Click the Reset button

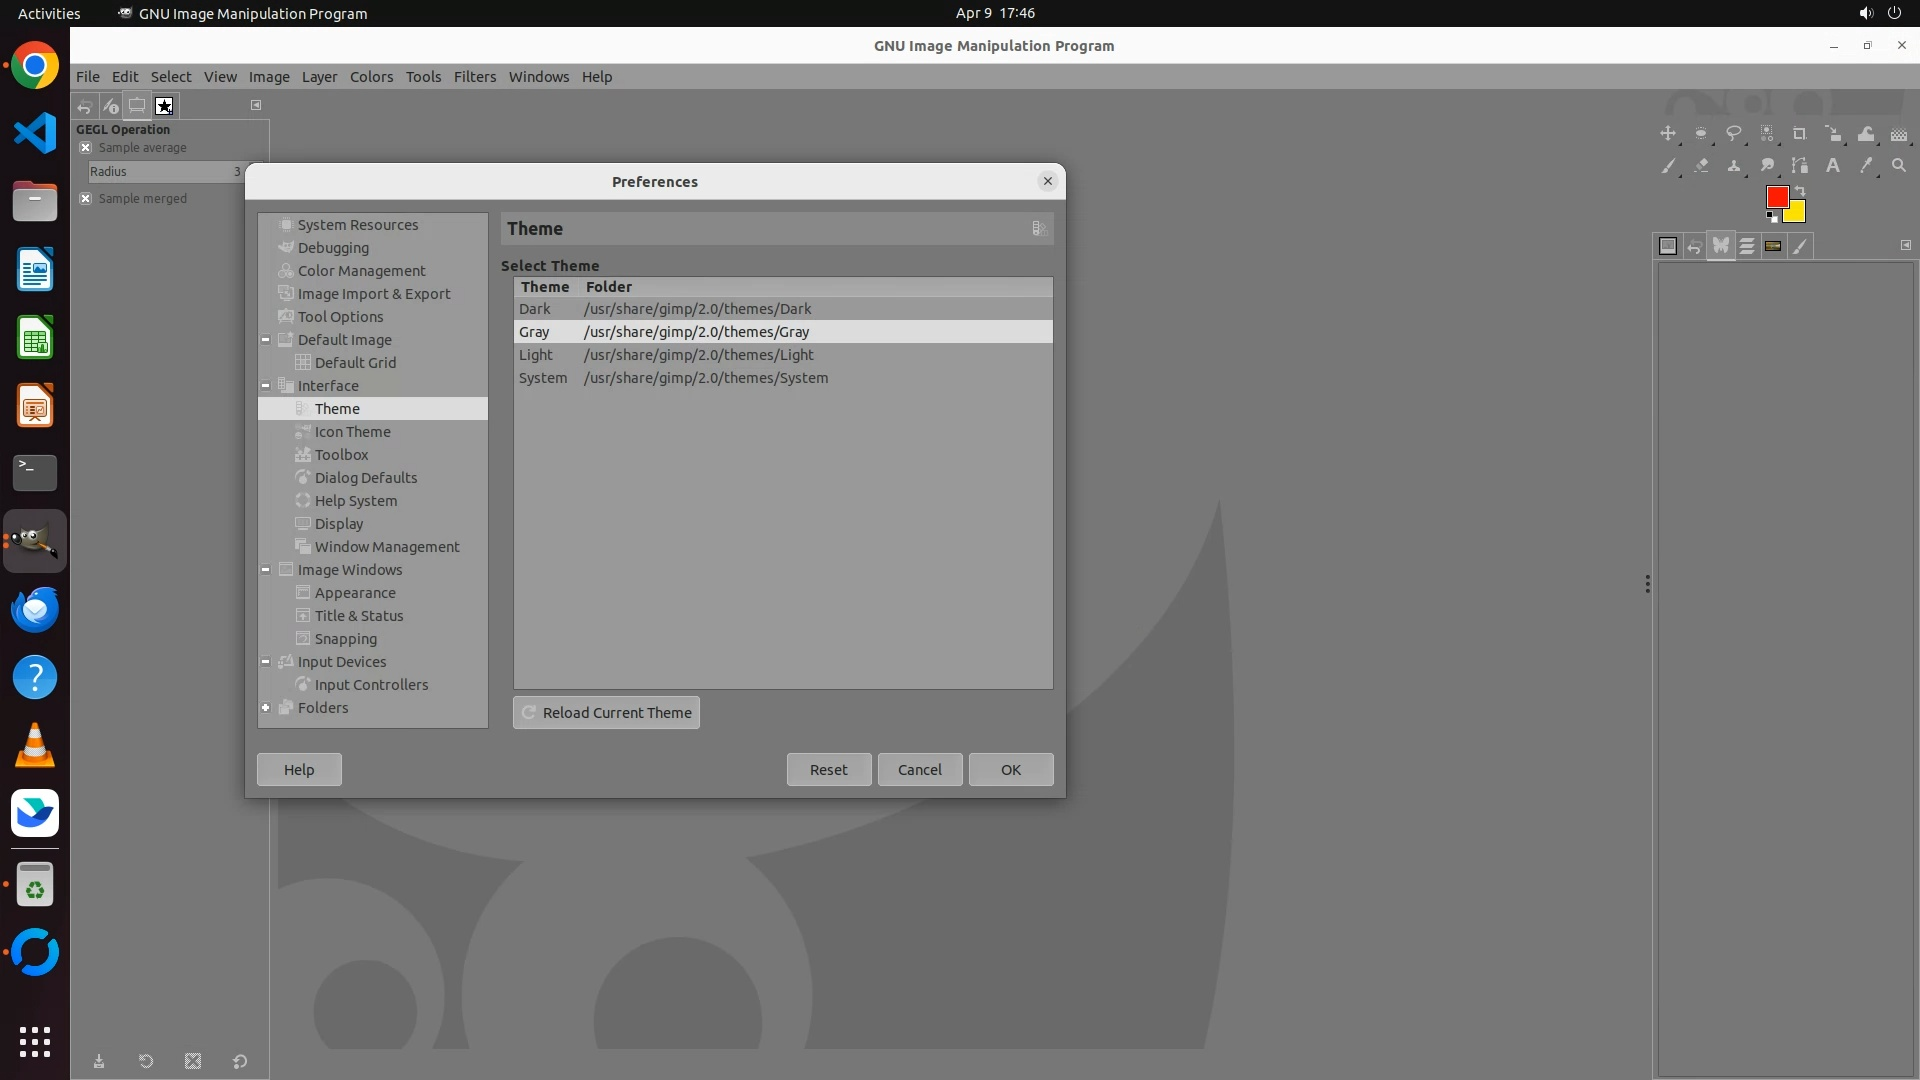coord(828,770)
